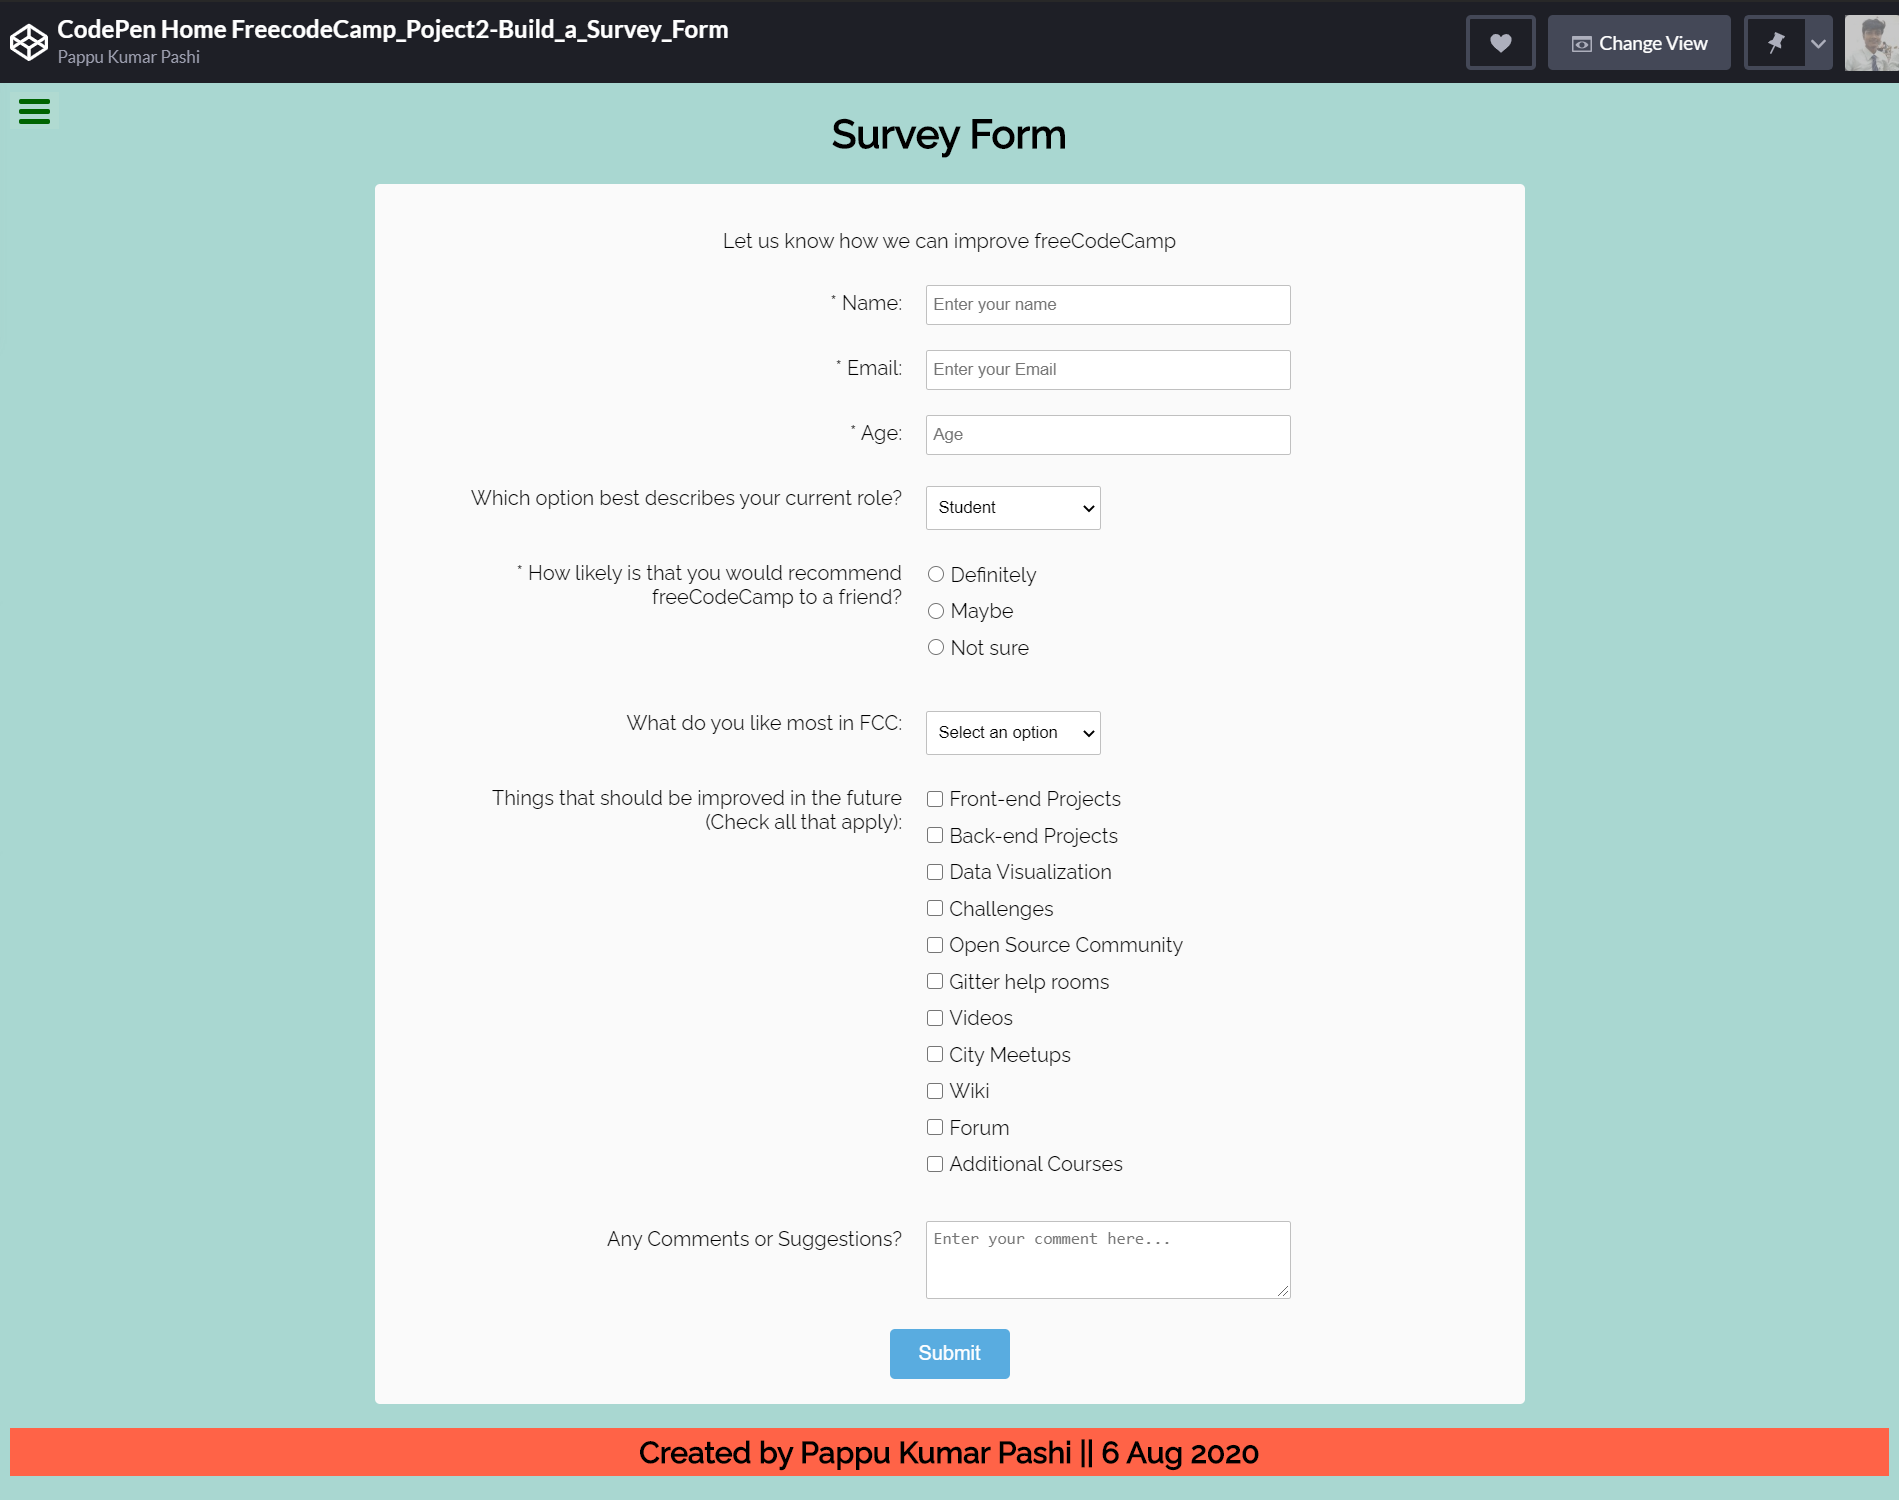Check the Challenges checkbox

coord(935,908)
